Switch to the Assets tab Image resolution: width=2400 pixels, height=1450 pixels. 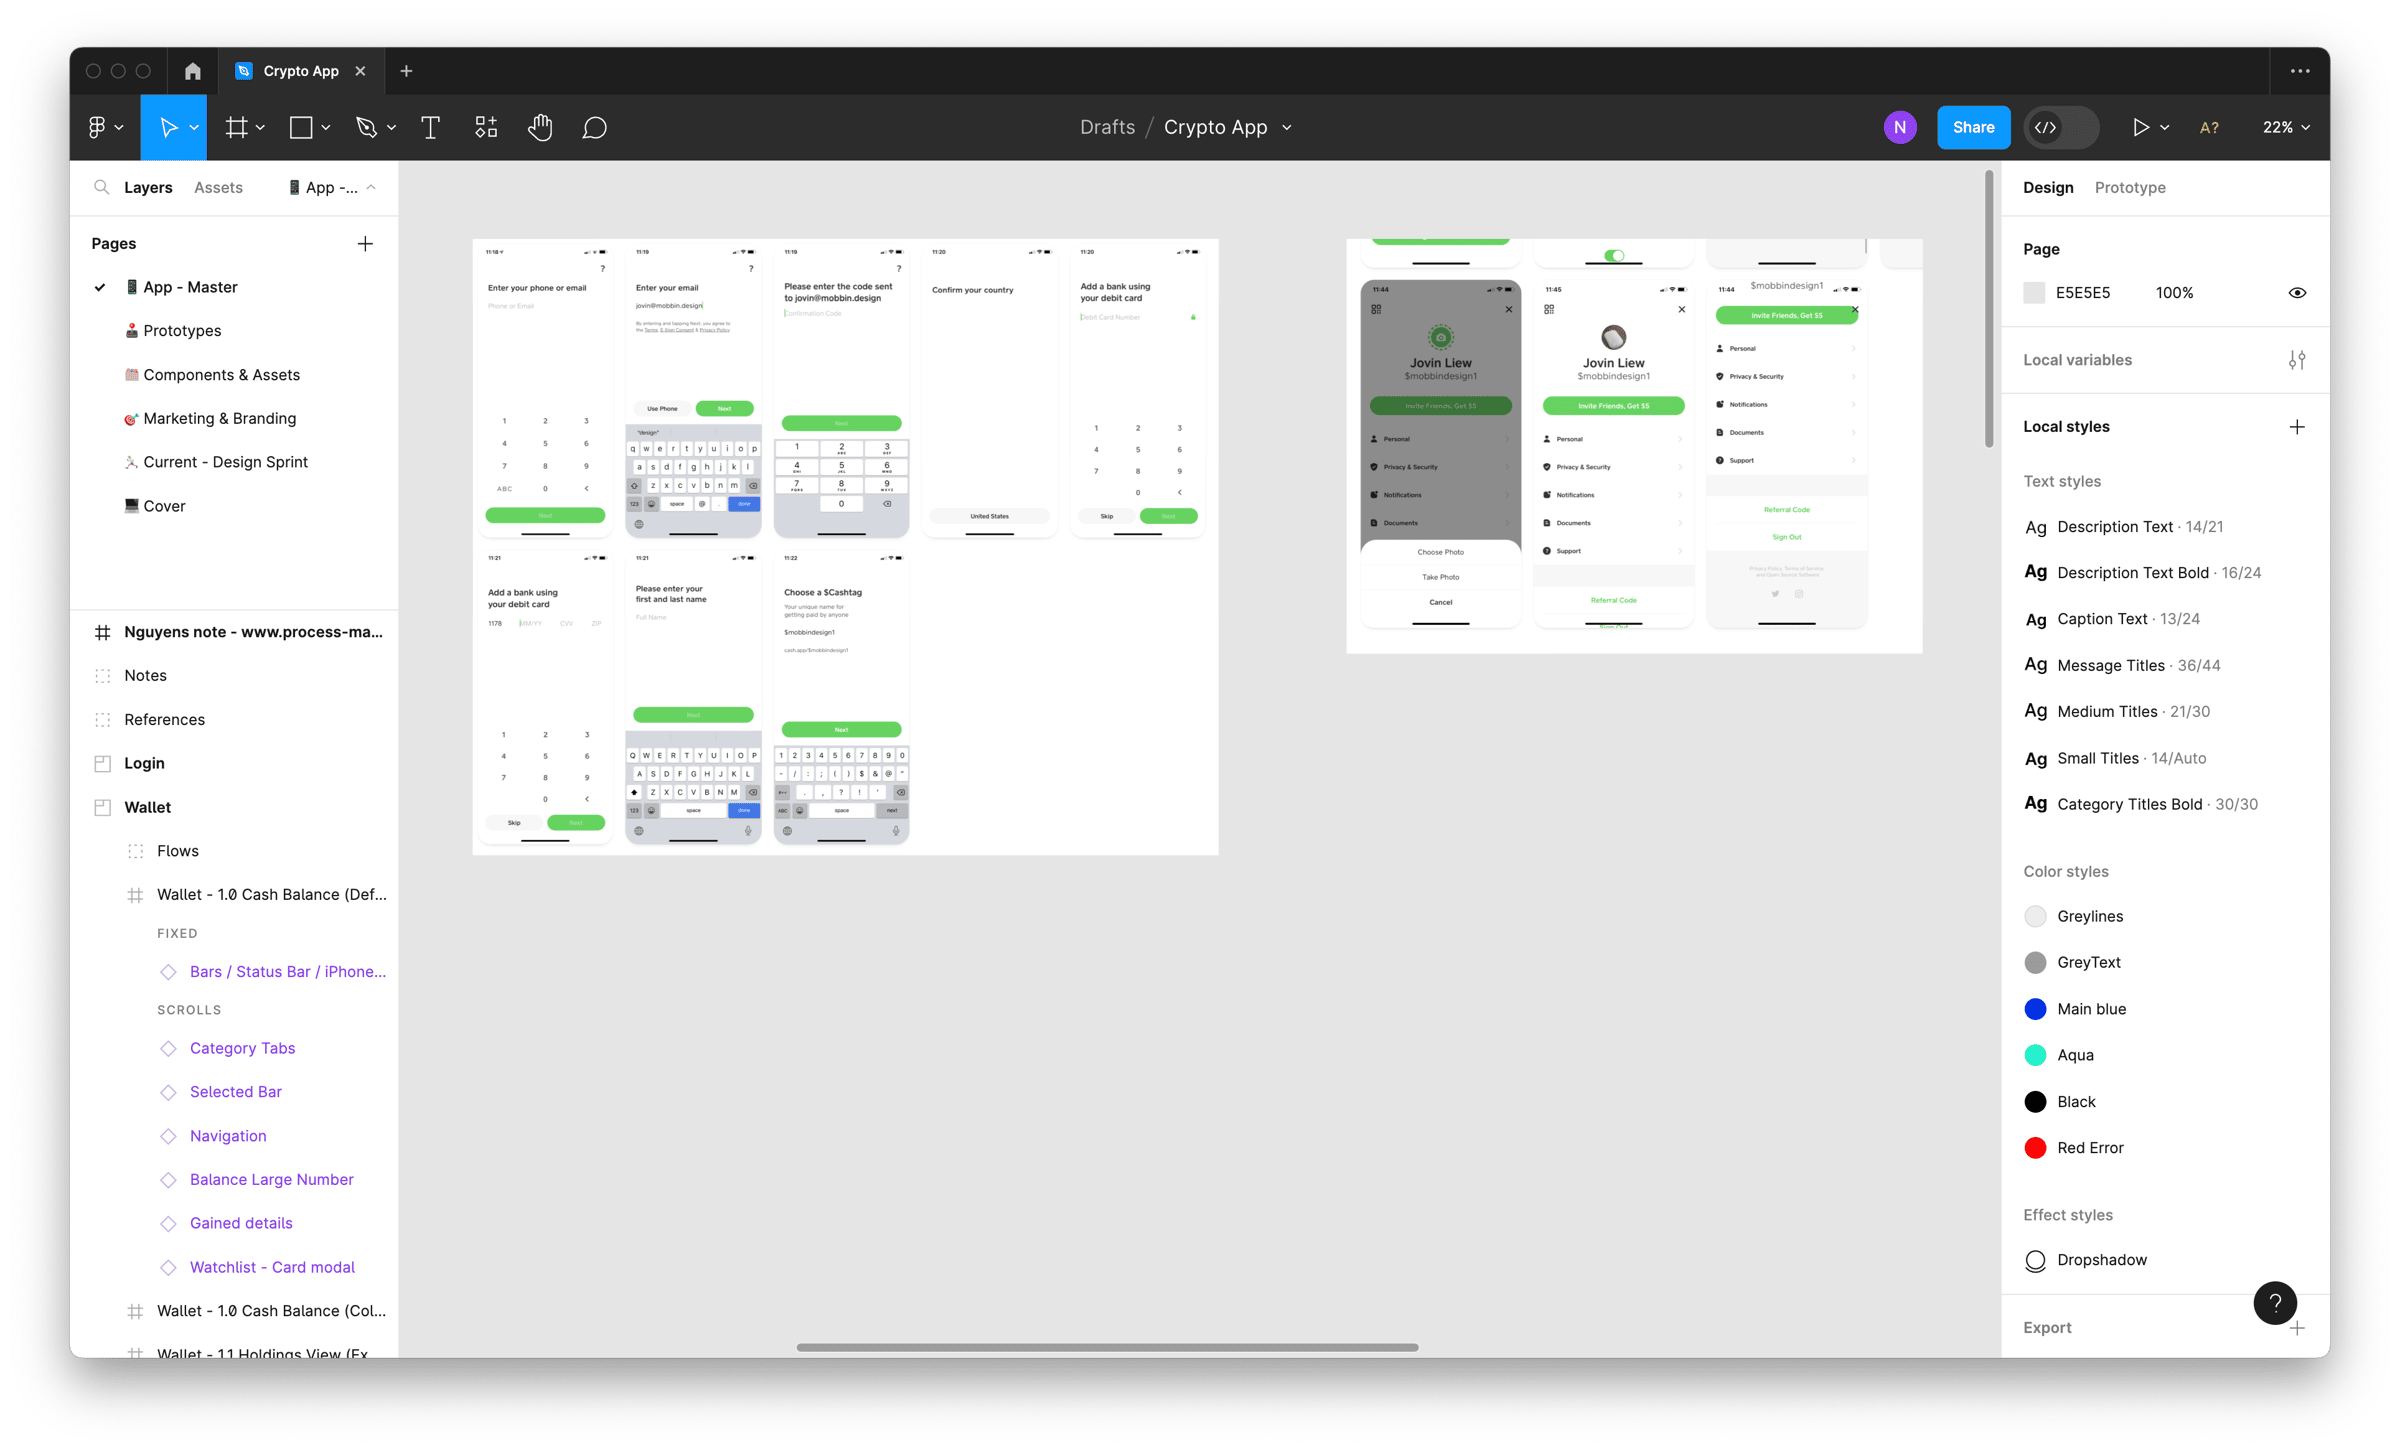[218, 187]
